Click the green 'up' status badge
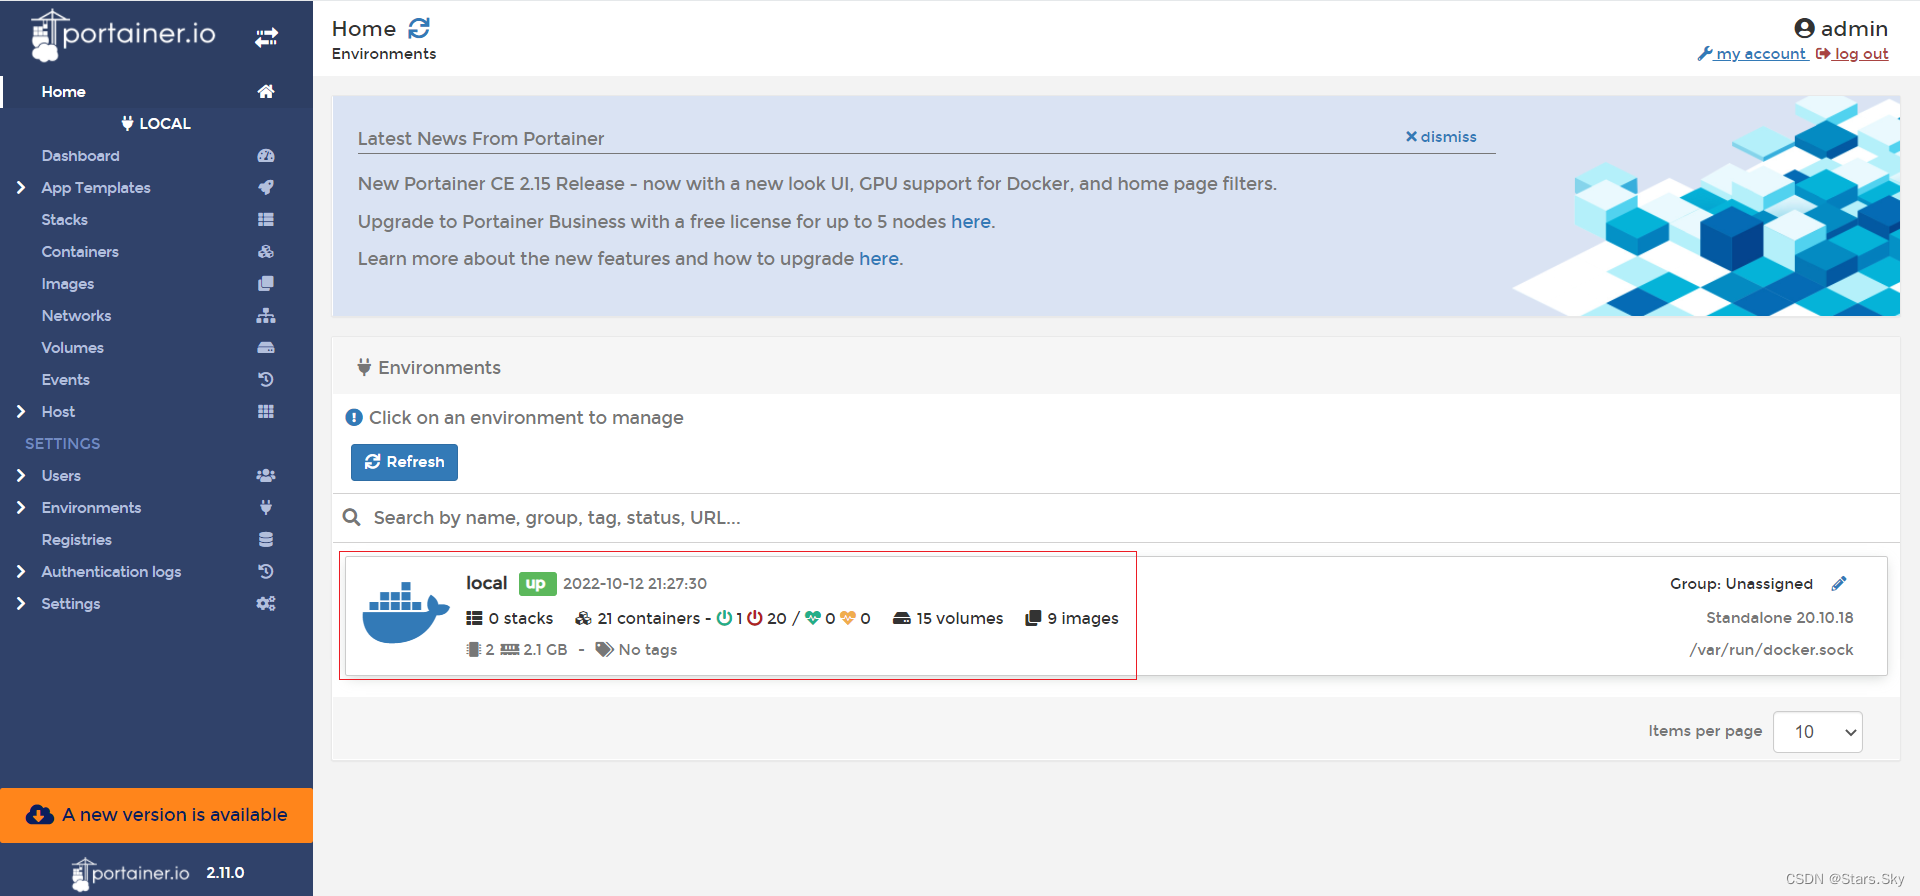The height and width of the screenshot is (896, 1920). [x=537, y=584]
